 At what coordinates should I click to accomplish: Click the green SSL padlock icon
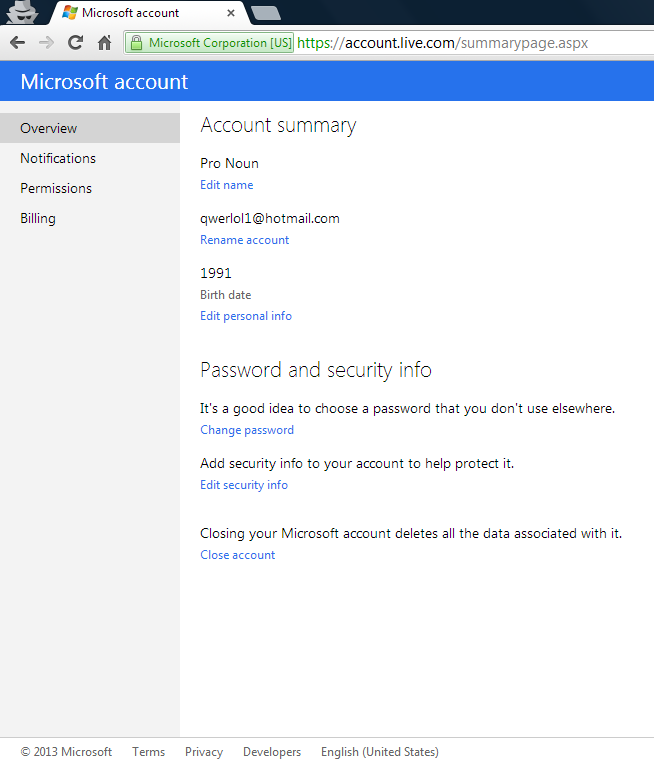click(137, 43)
